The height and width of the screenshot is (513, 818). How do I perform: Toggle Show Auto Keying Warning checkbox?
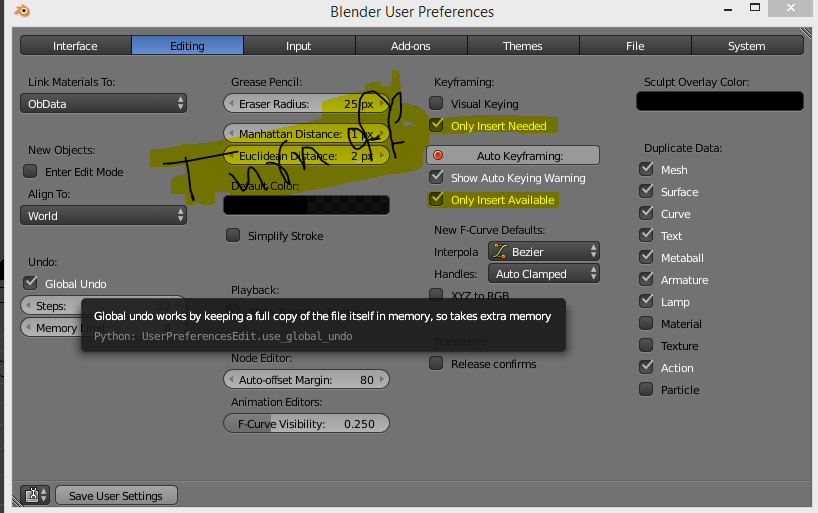436,177
